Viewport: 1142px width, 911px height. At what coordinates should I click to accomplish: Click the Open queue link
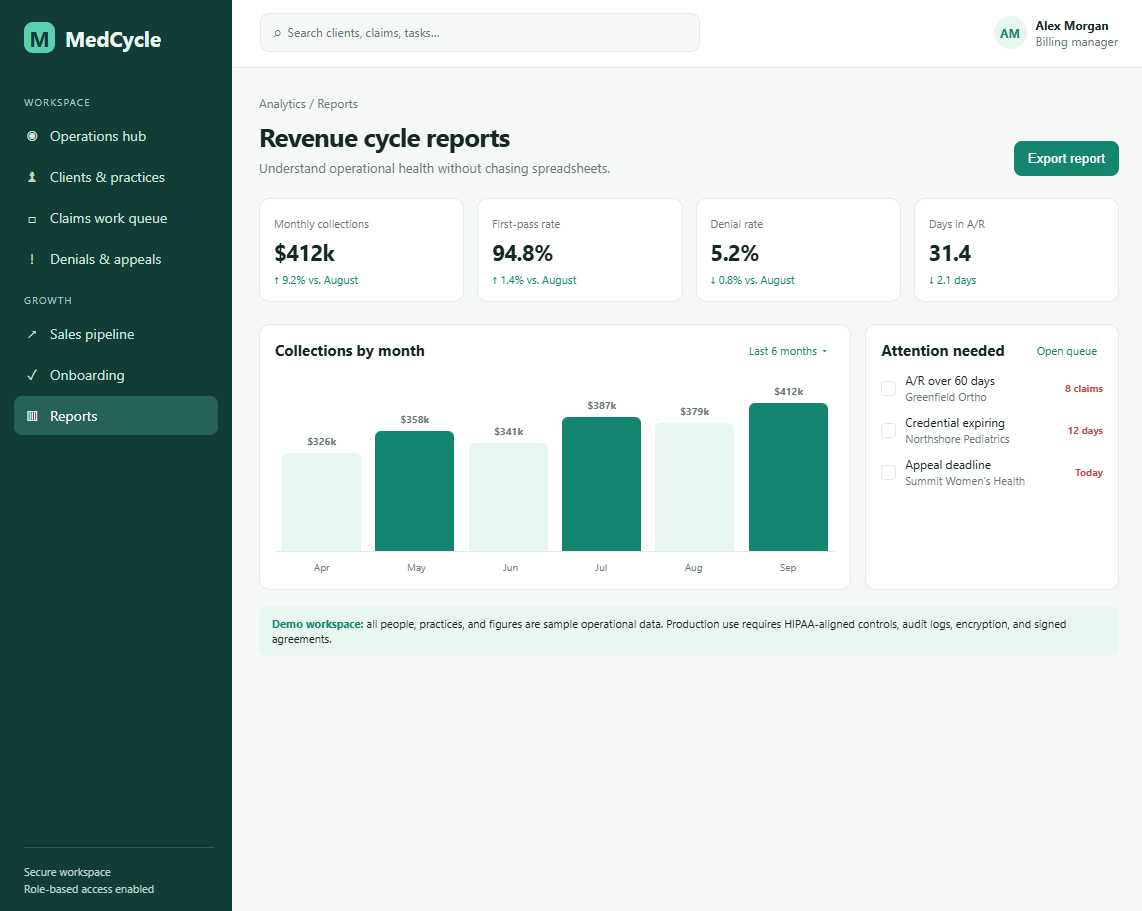1066,351
